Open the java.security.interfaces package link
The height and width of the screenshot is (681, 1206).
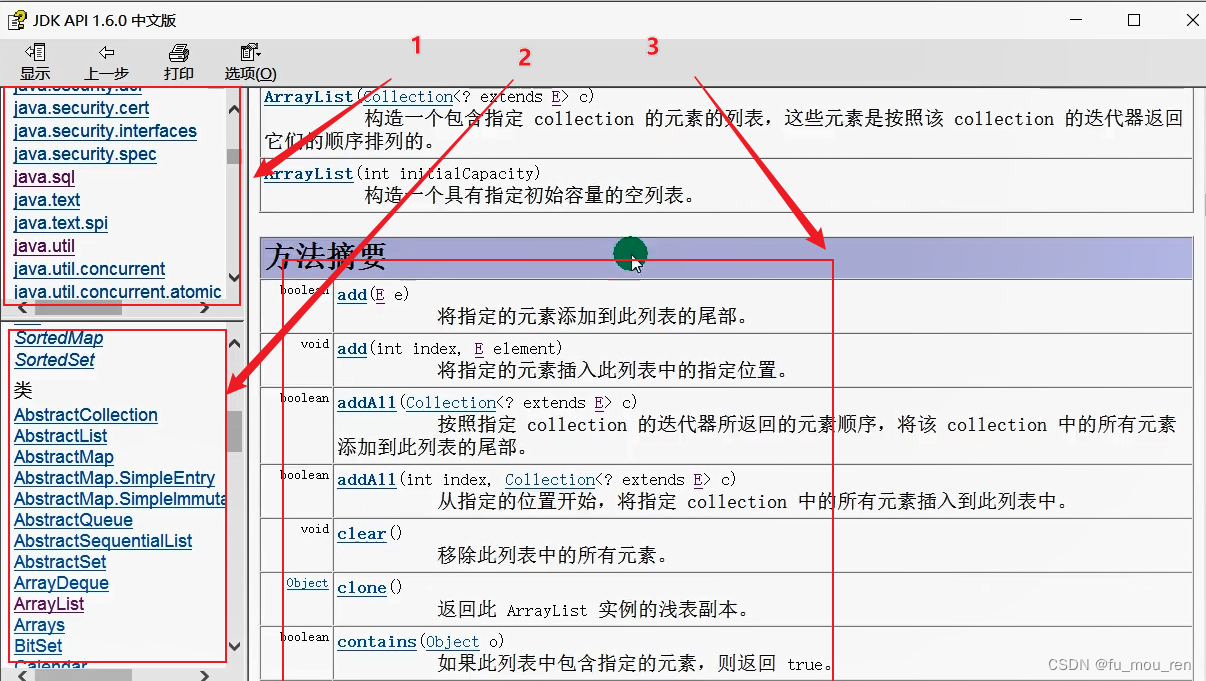[x=105, y=131]
